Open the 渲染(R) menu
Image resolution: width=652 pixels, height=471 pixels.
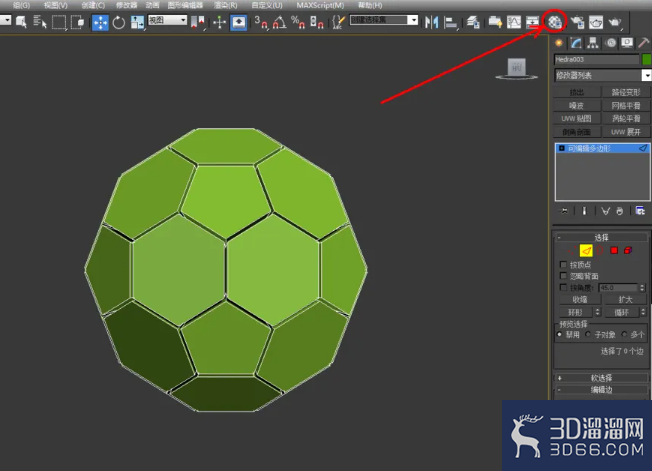(225, 5)
